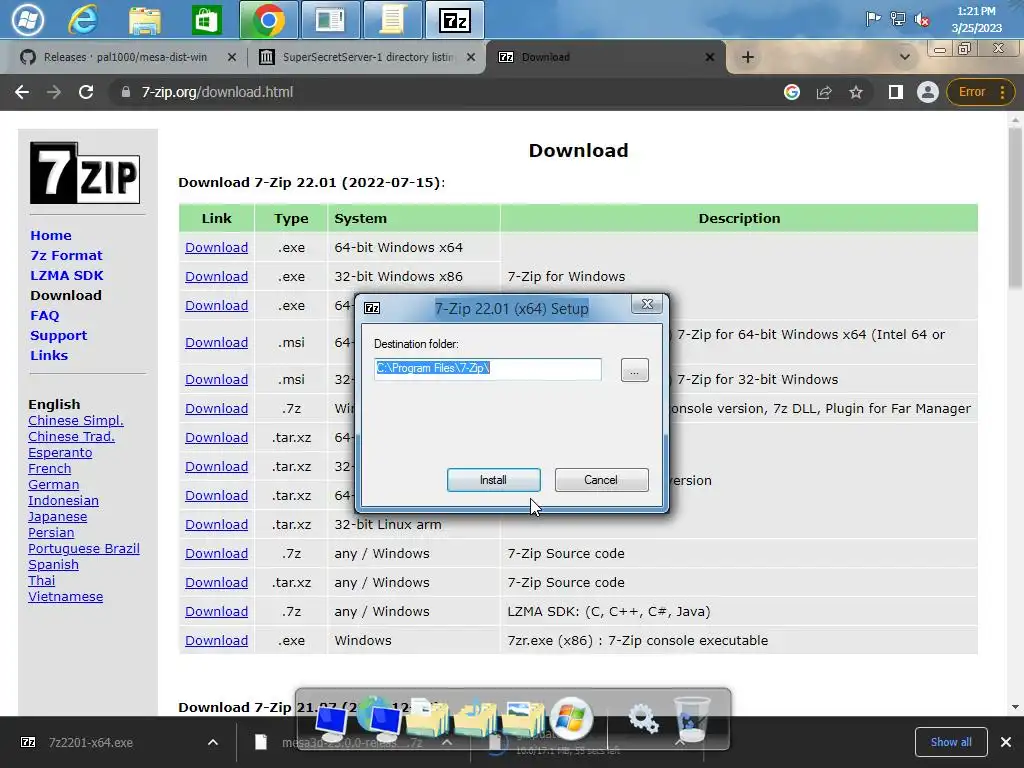Click the Destination folder path field

[488, 368]
